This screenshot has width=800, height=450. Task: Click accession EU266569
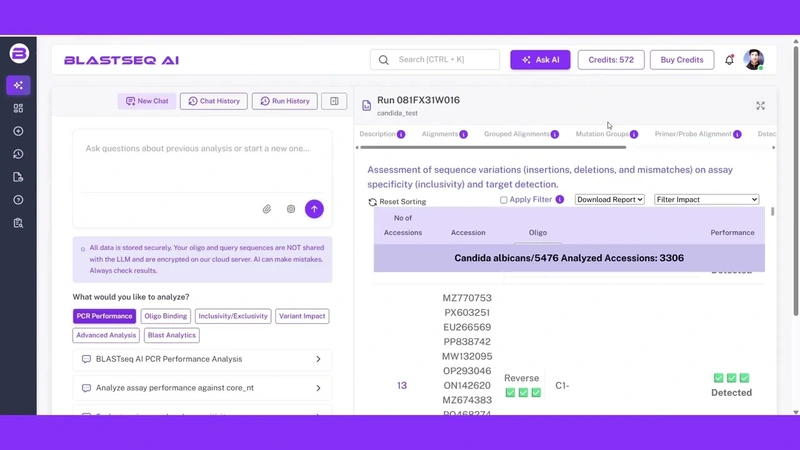(x=467, y=327)
